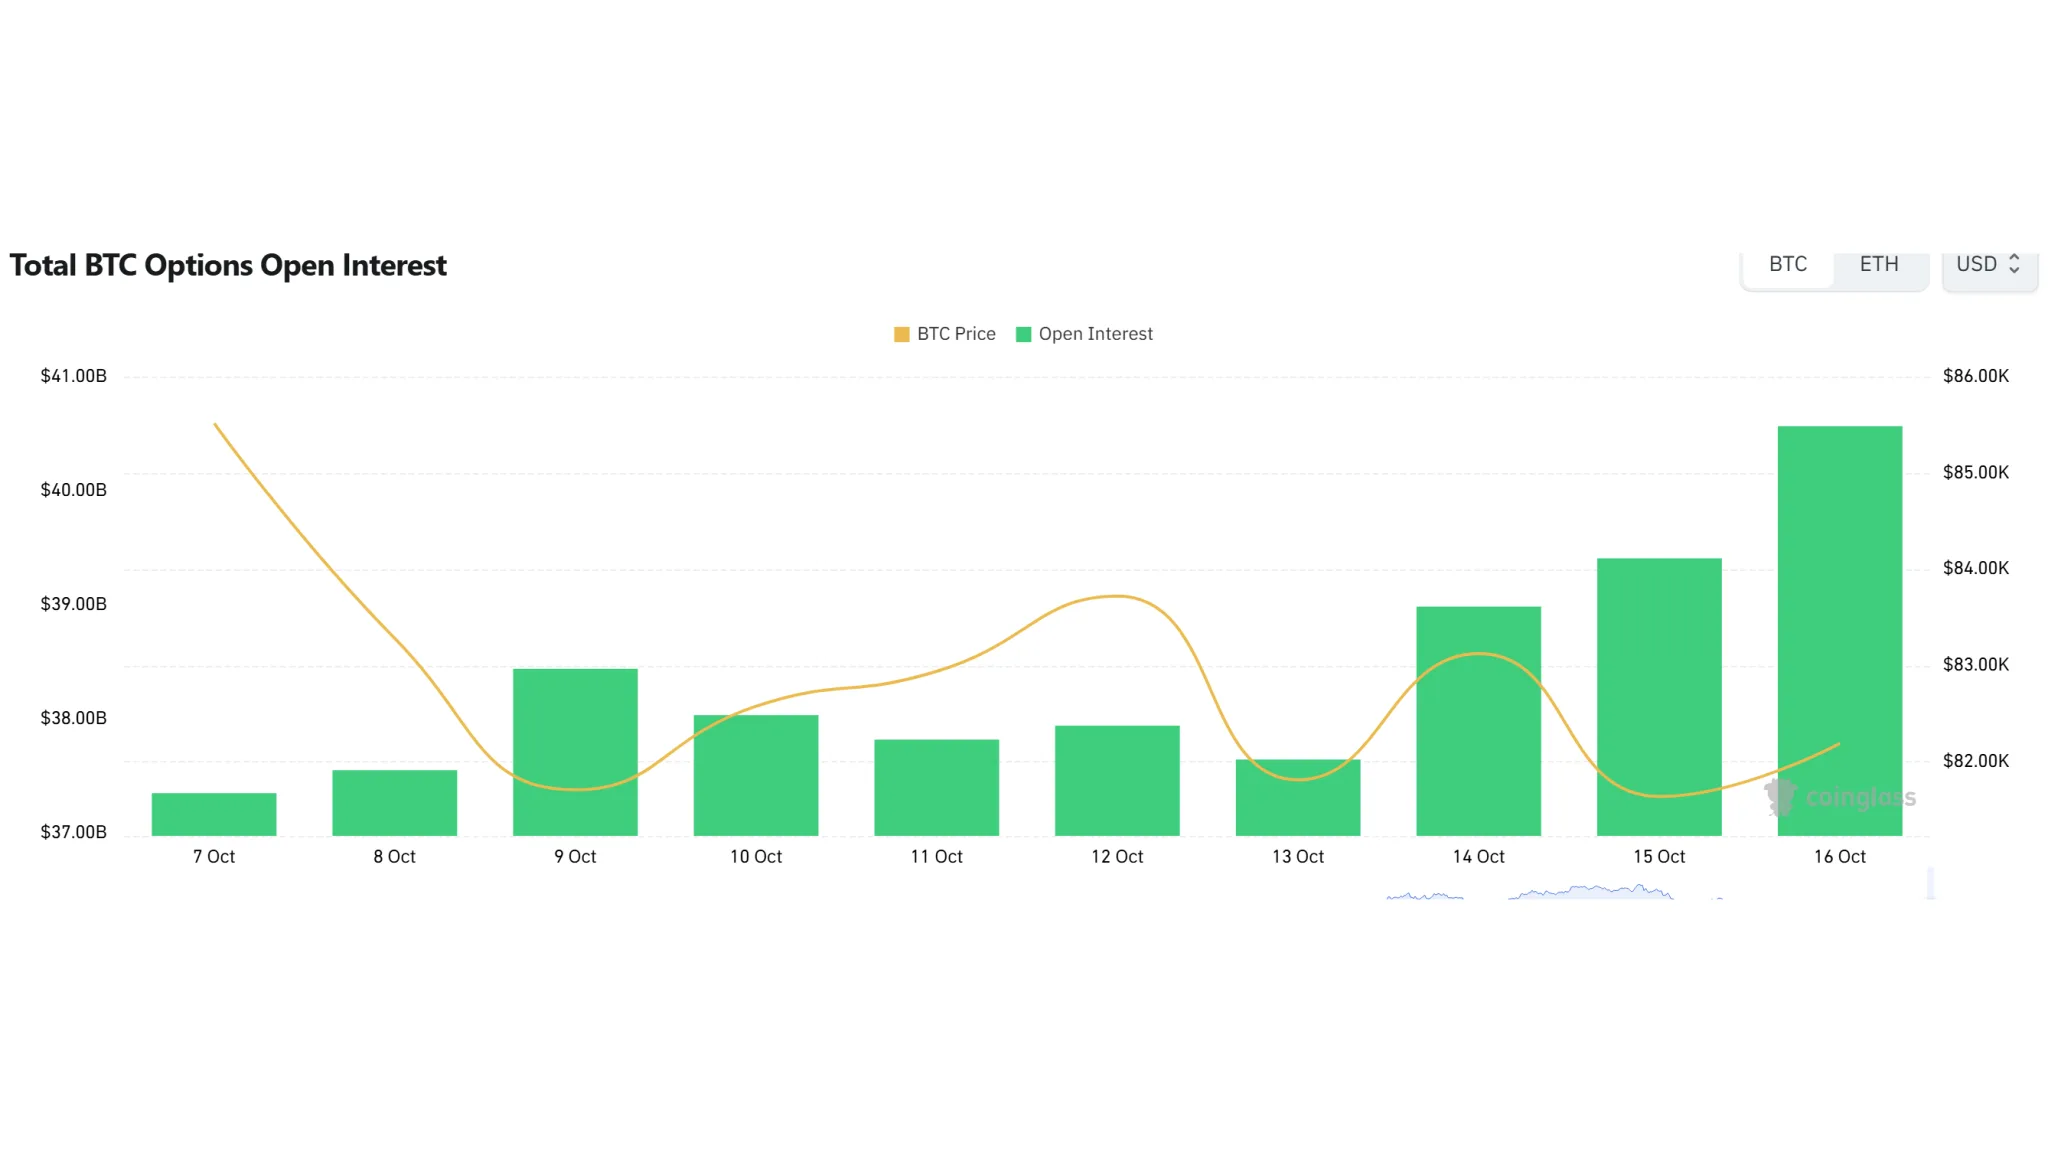Toggle the Open Interest legend entry
Screen dimensions: 2048x1152
tap(1084, 334)
